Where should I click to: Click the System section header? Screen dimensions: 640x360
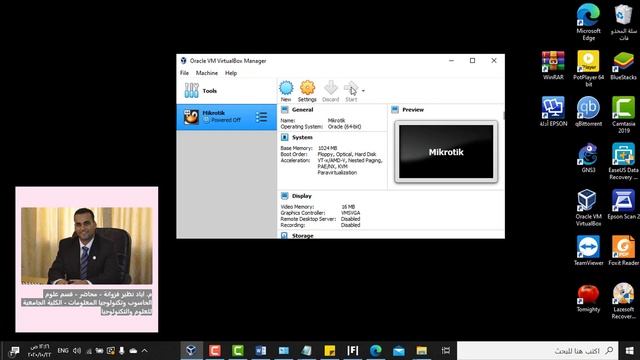point(302,137)
